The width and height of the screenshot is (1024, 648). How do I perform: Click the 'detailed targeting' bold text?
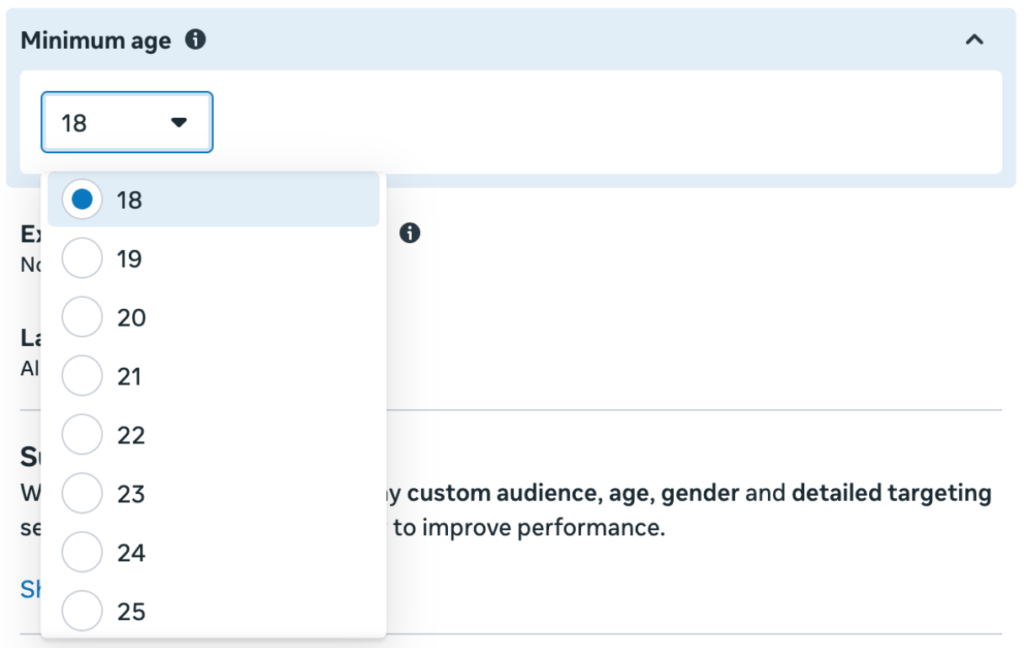(891, 493)
